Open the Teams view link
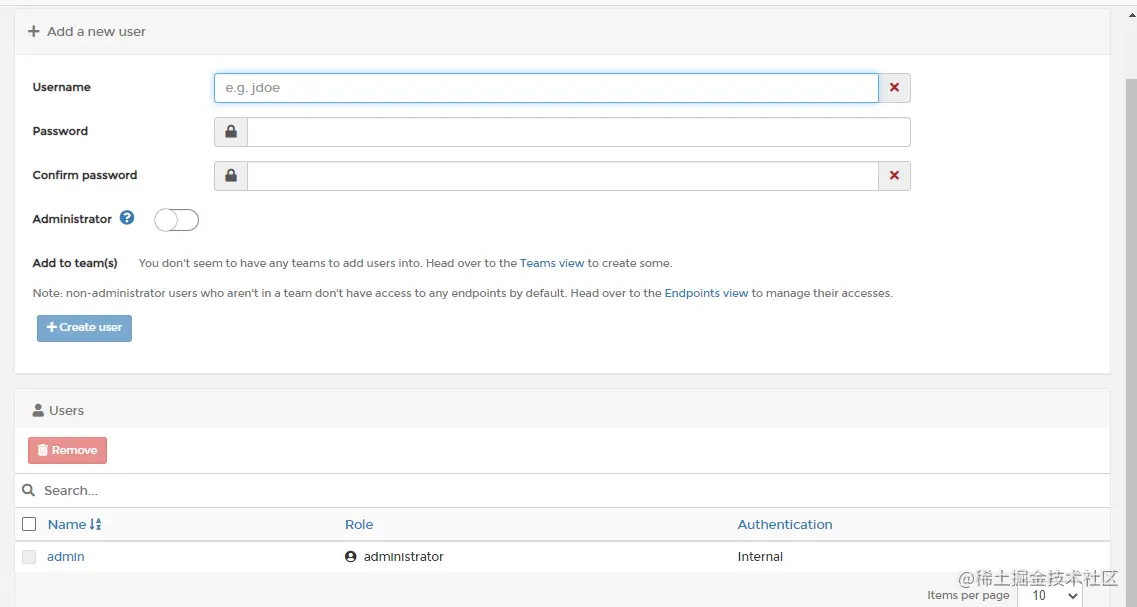Viewport: 1137px width, 607px height. click(x=552, y=263)
